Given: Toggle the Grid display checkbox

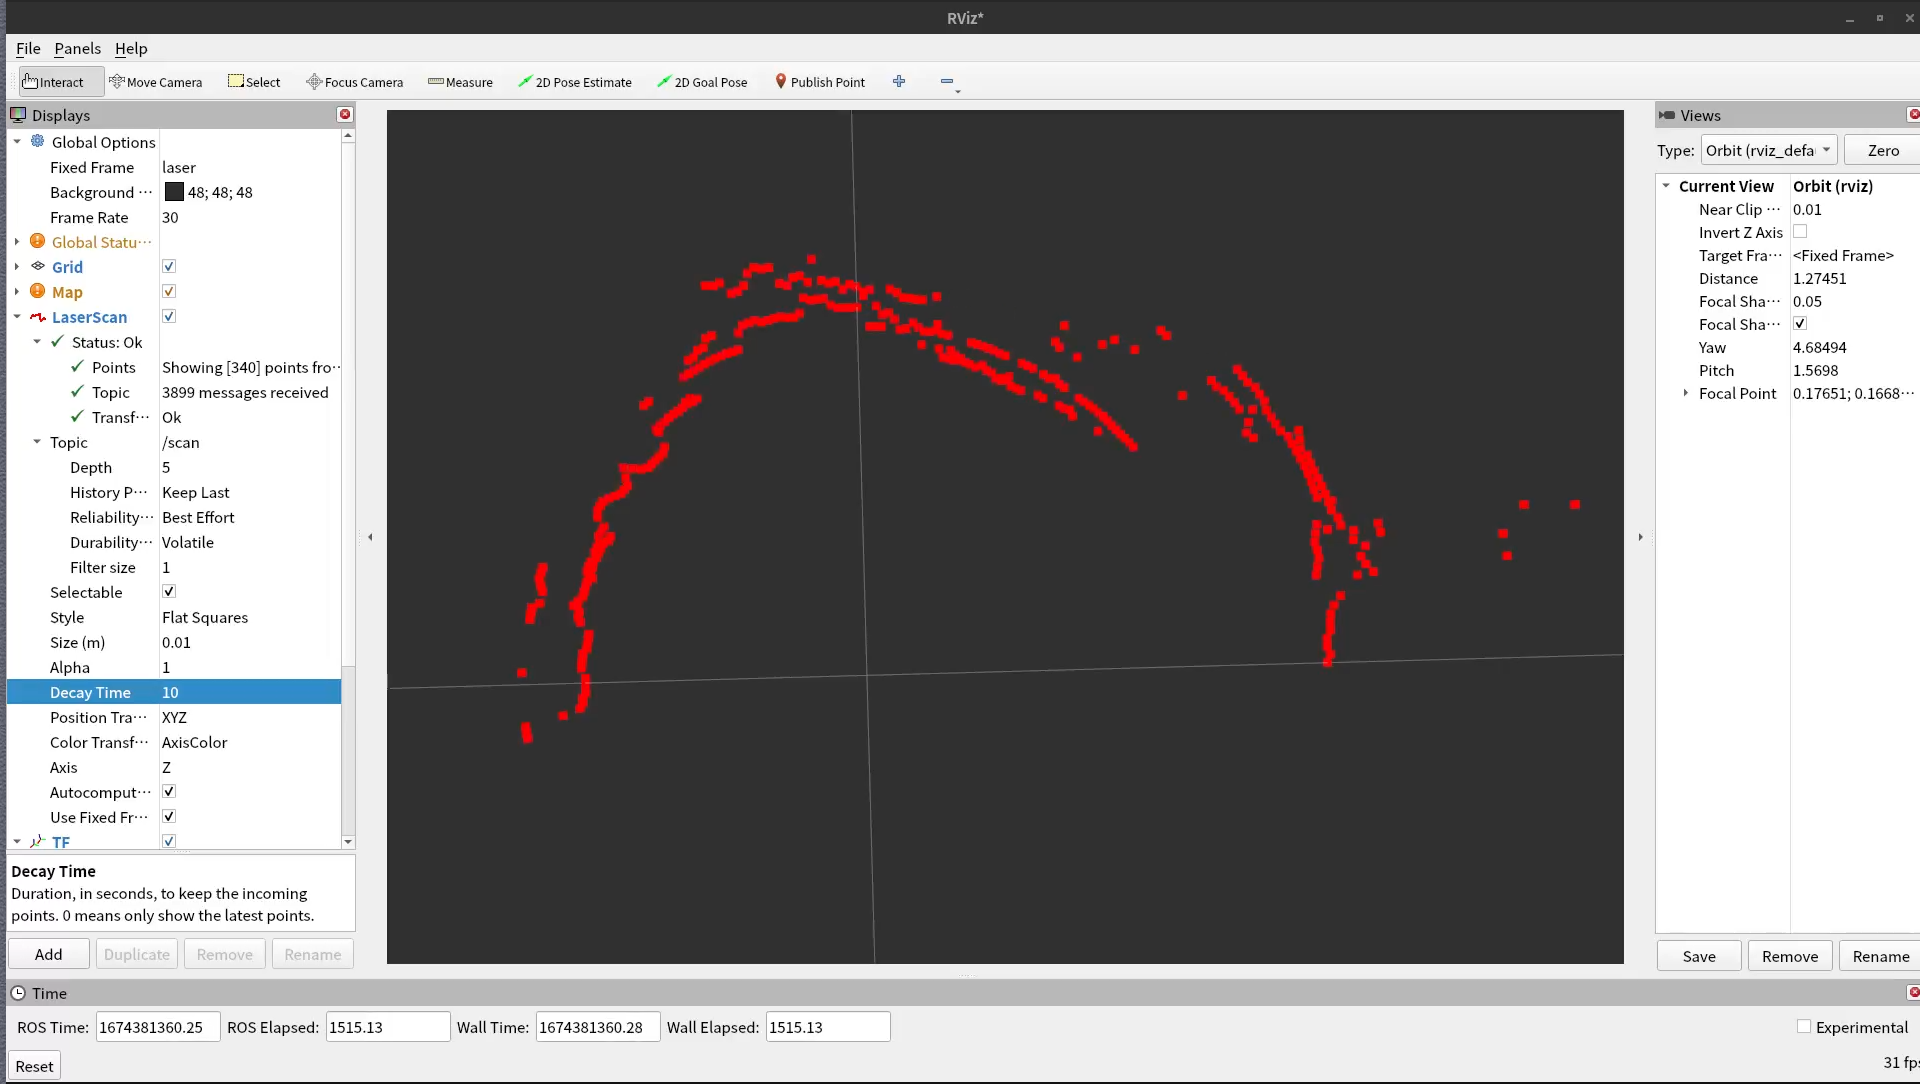Looking at the screenshot, I should point(169,267).
